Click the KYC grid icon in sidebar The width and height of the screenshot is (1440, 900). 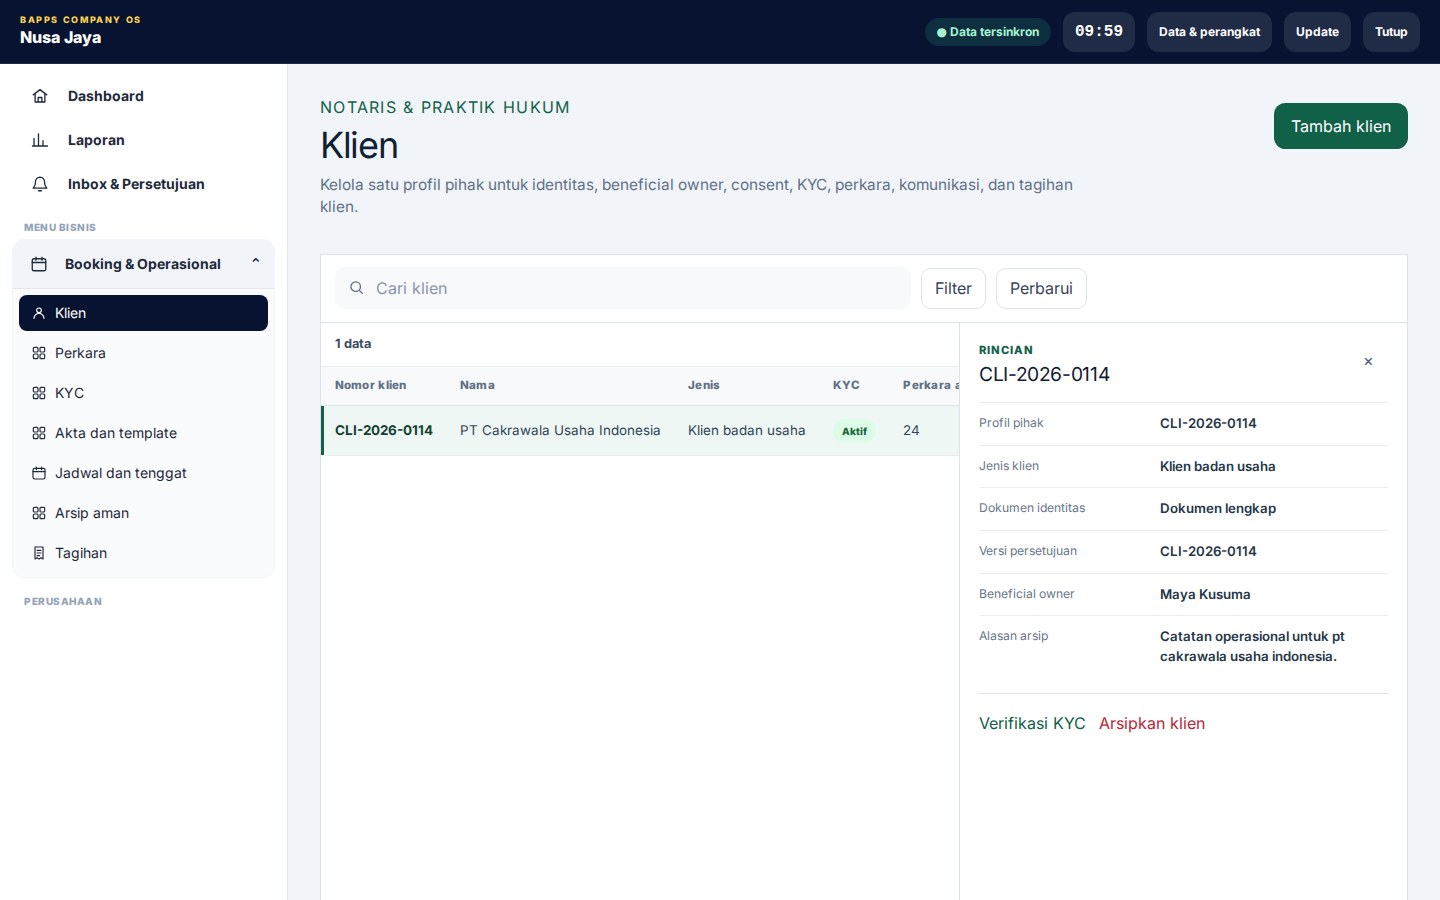[39, 393]
